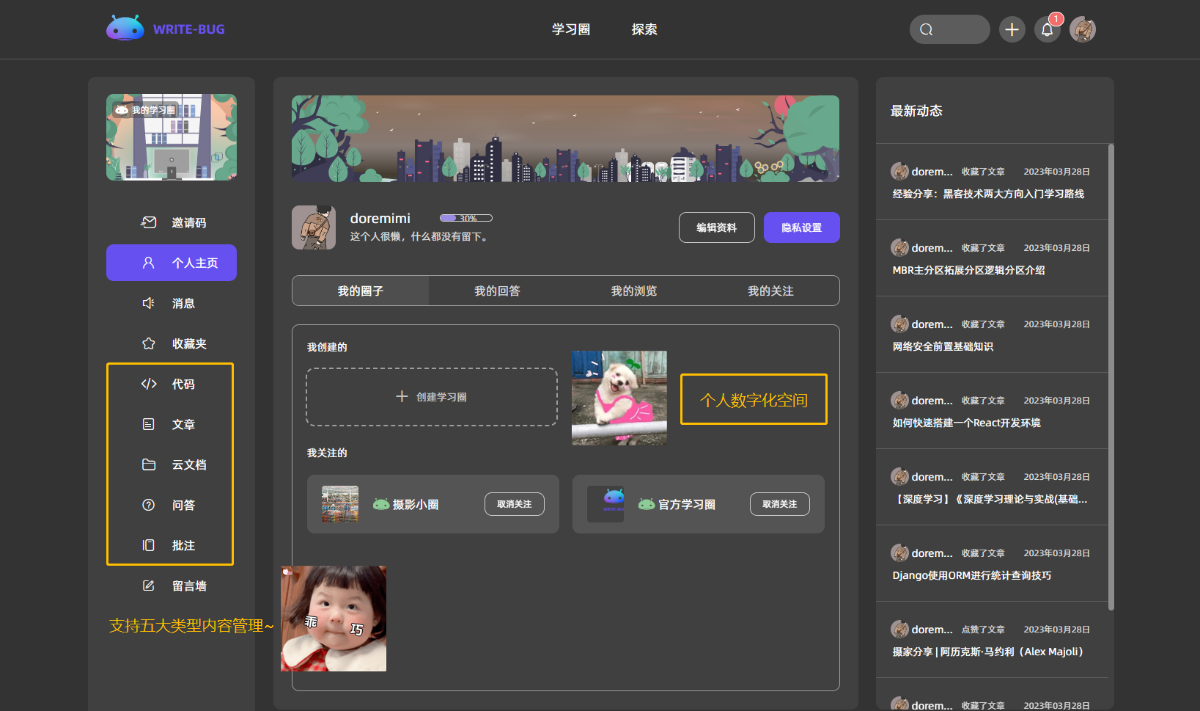
Task: Click the 摄影小圈 green mascot icon
Action: tap(380, 504)
